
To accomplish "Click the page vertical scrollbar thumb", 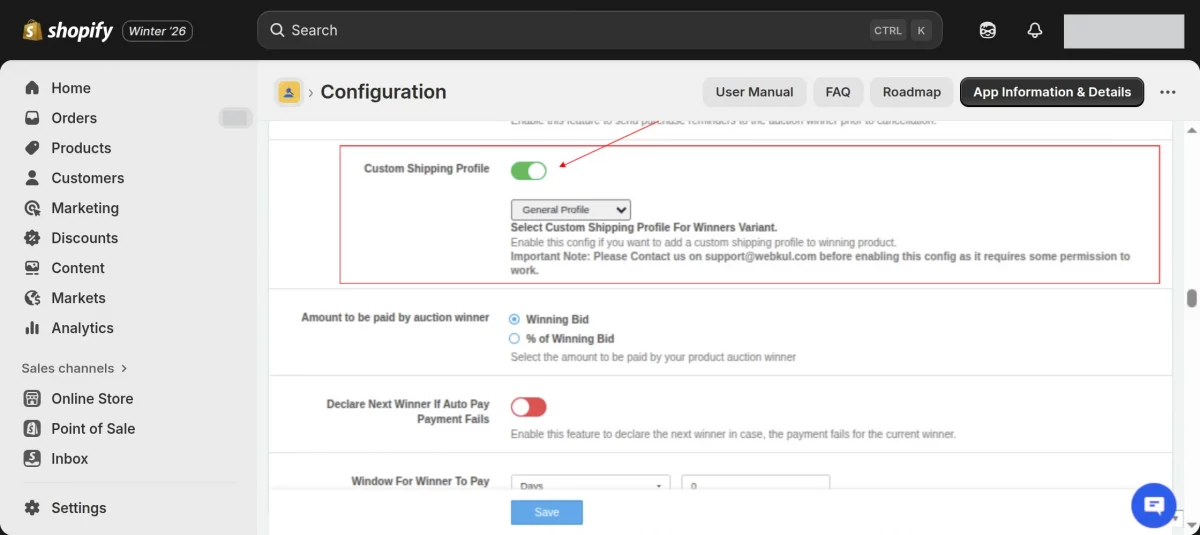I will [x=1191, y=298].
